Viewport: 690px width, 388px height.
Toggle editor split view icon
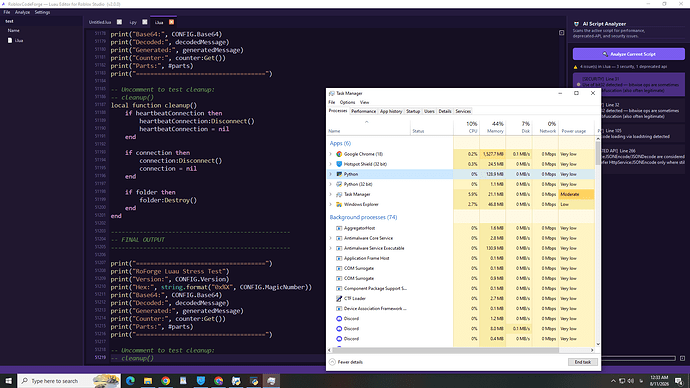click(x=562, y=33)
